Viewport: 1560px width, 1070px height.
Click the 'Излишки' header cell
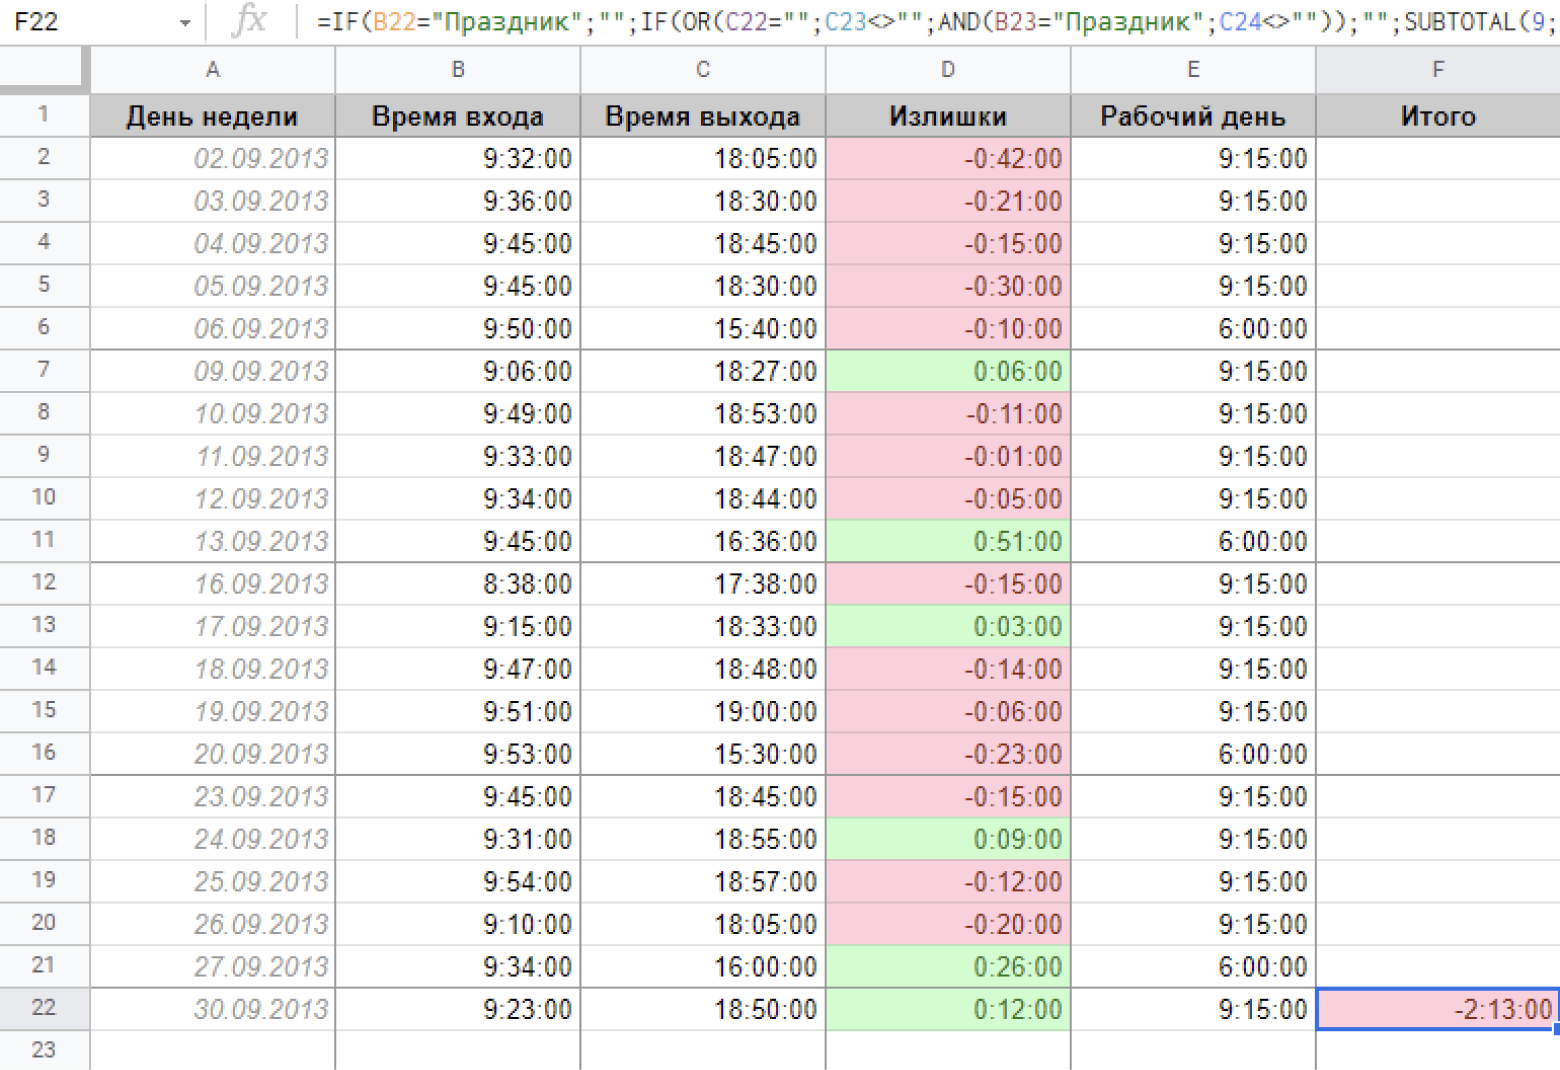pyautogui.click(x=948, y=116)
